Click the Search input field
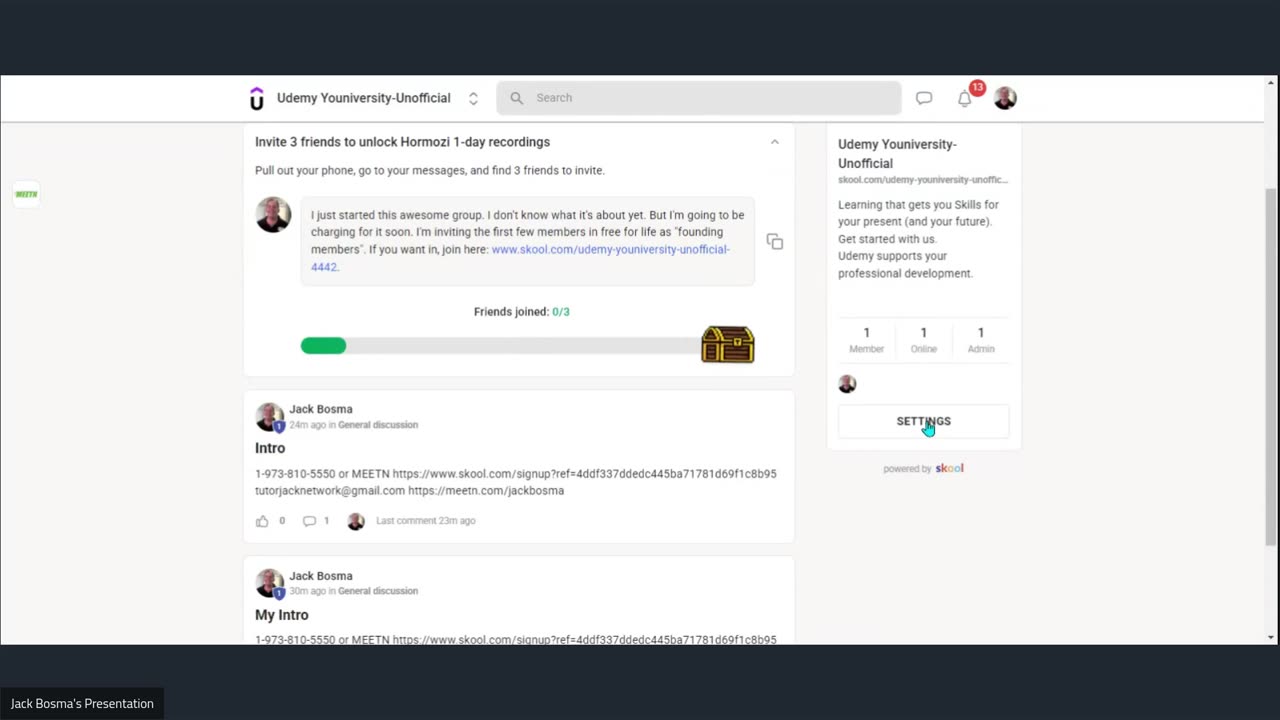1280x720 pixels. [x=699, y=98]
